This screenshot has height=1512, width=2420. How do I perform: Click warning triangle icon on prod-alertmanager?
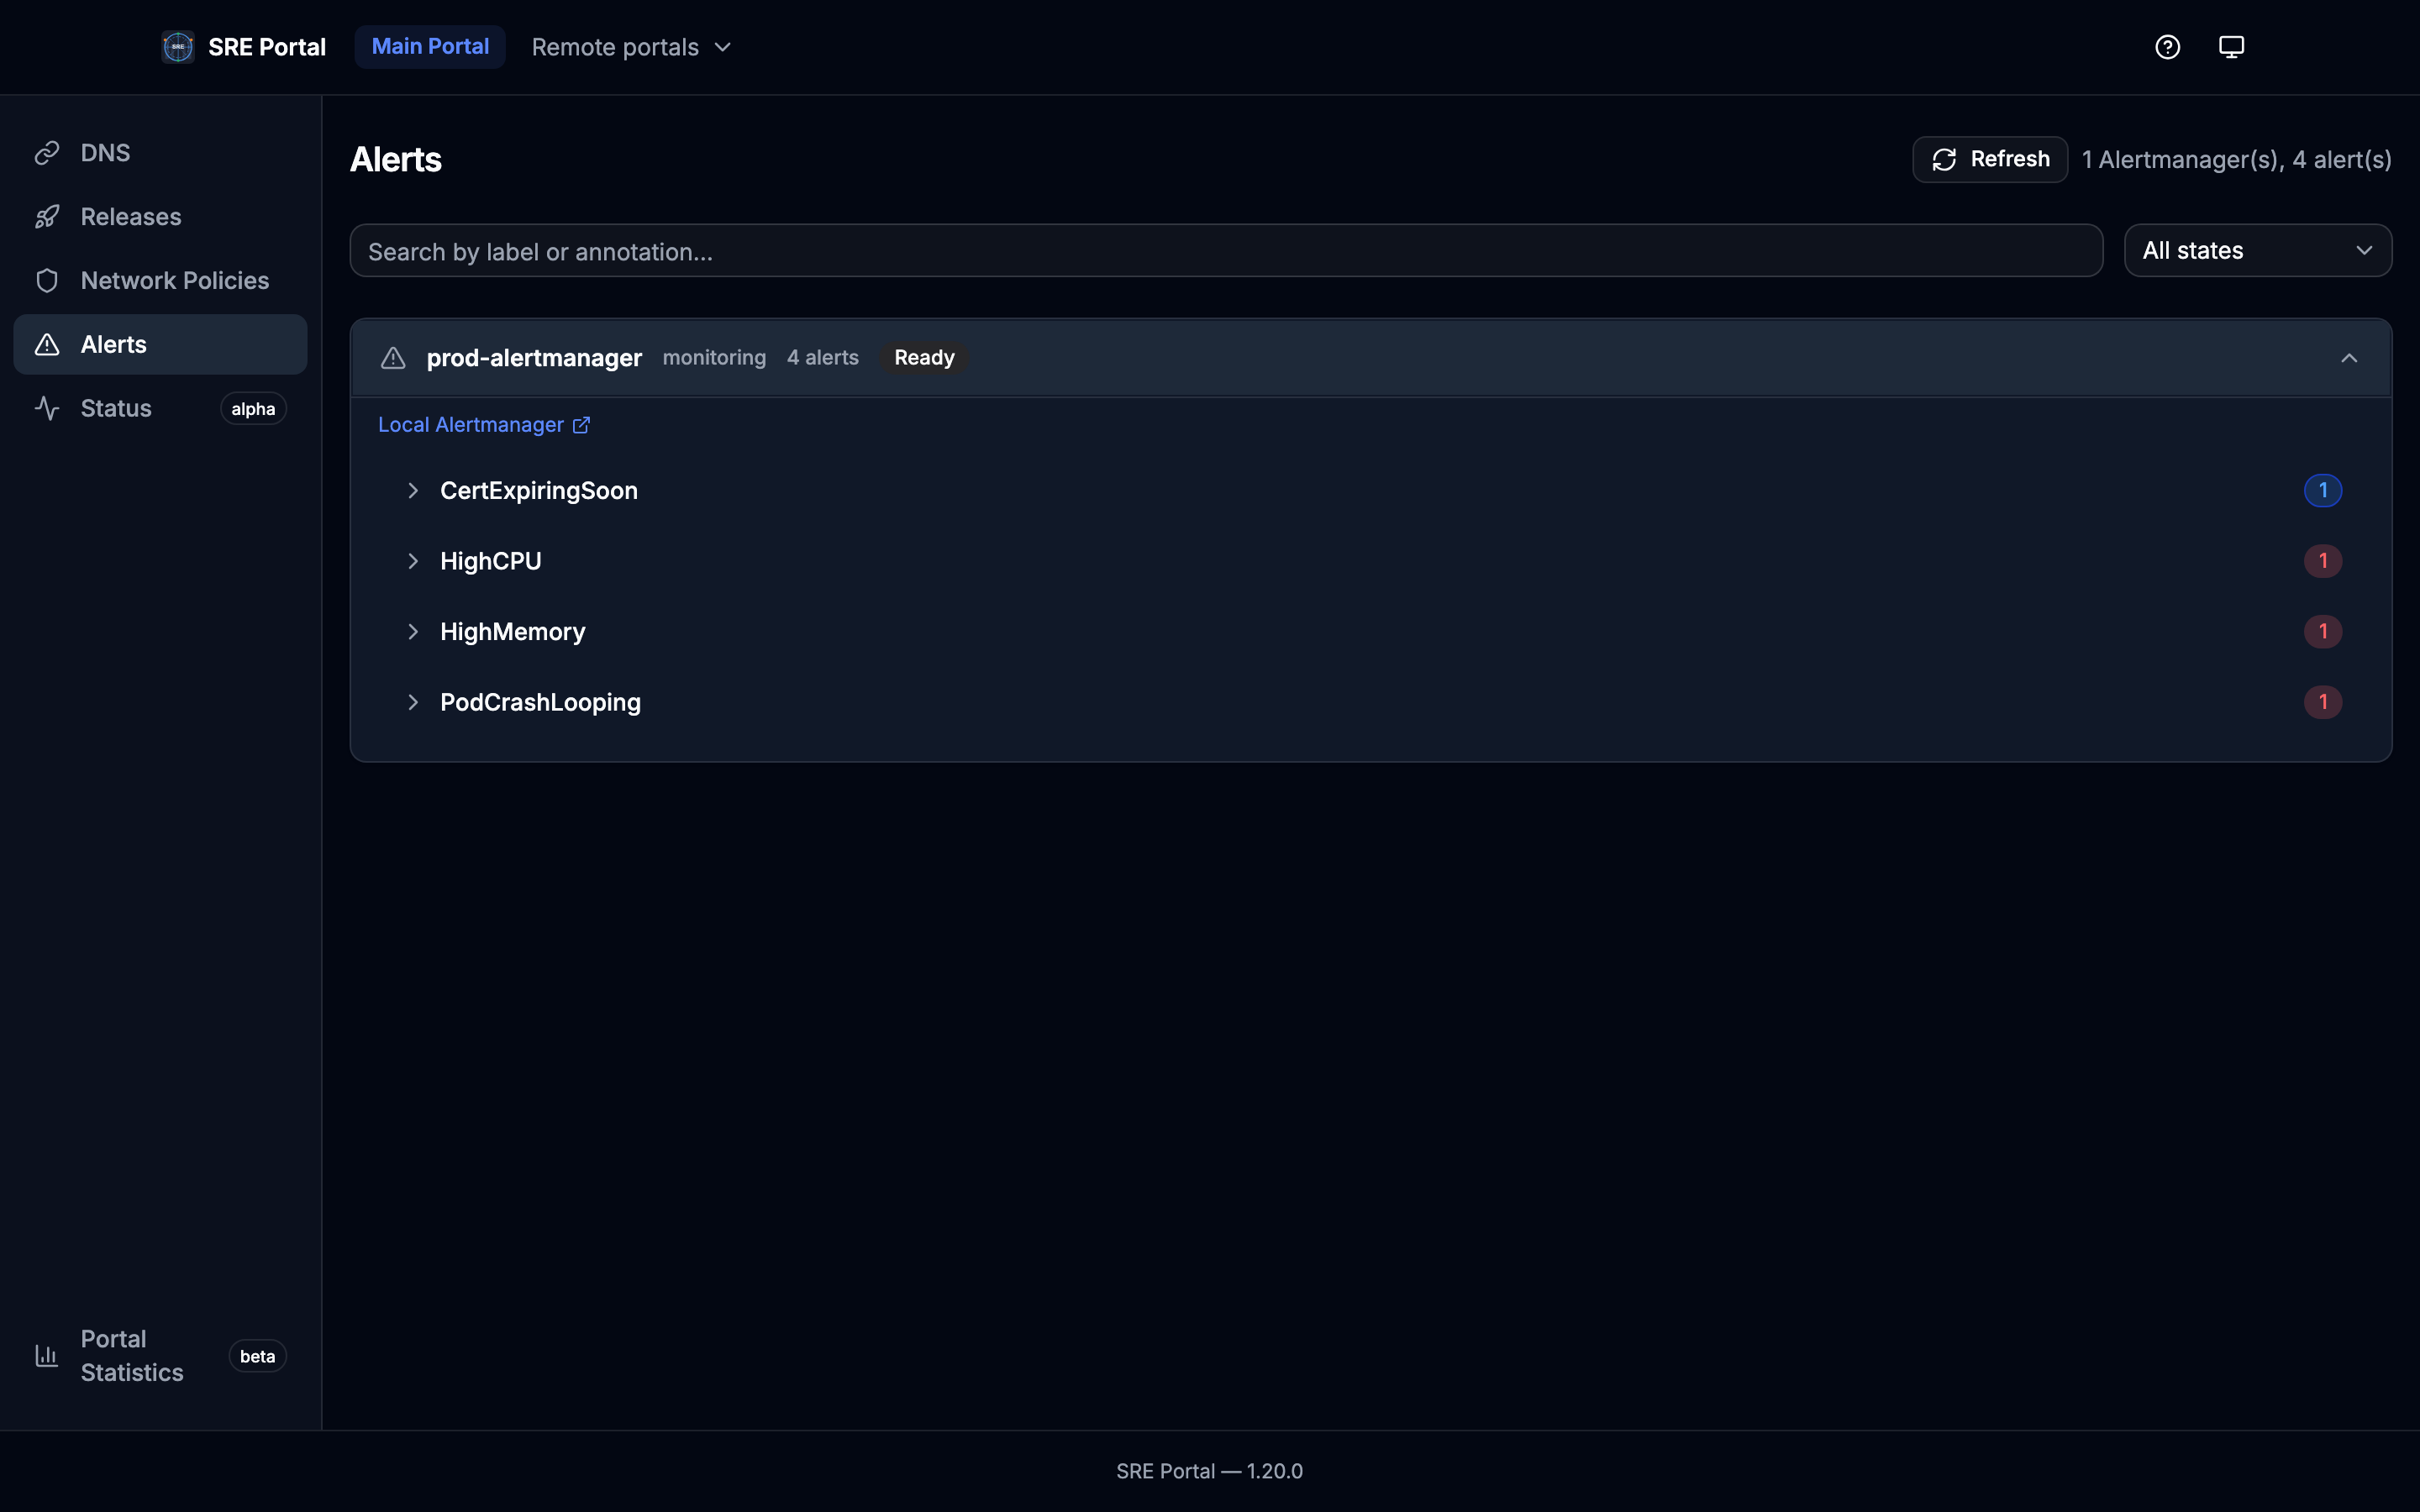[393, 358]
